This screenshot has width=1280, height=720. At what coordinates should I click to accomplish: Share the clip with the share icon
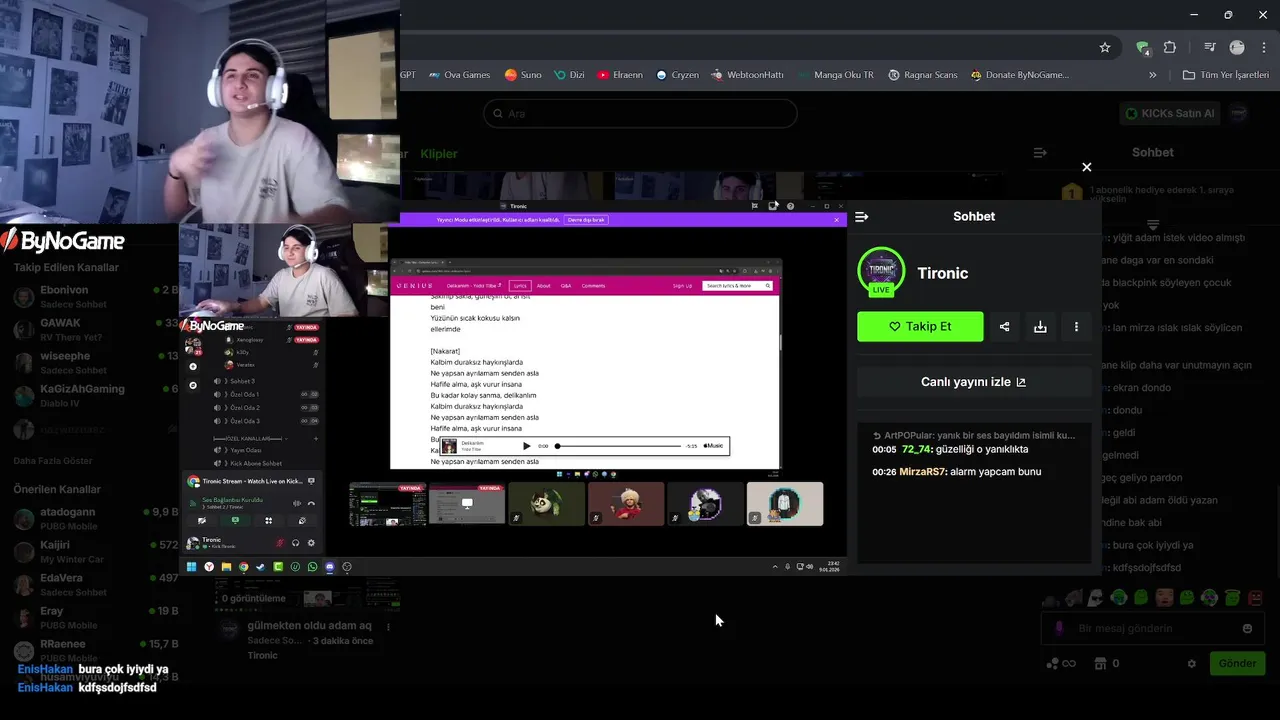coord(1004,326)
